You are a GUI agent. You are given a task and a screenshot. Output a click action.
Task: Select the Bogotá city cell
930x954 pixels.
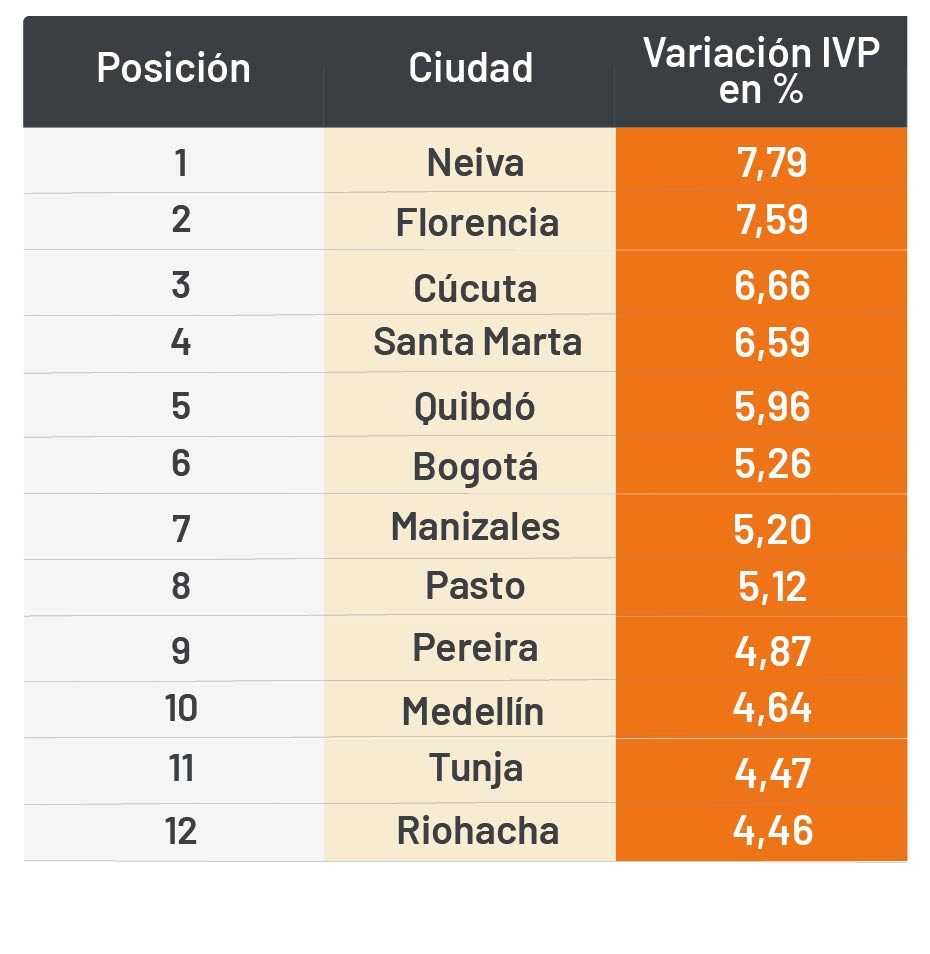(475, 466)
